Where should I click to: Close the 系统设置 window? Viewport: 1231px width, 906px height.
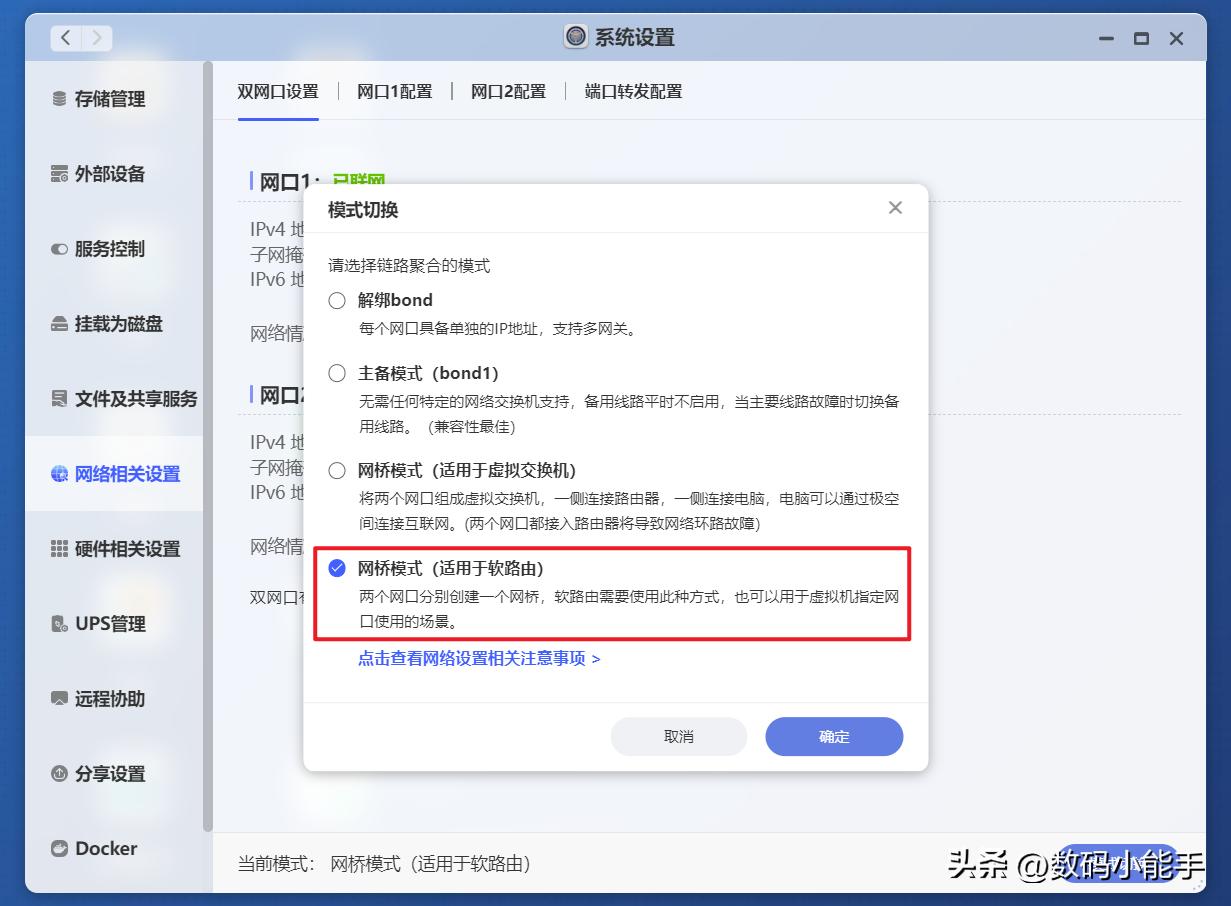(1177, 38)
